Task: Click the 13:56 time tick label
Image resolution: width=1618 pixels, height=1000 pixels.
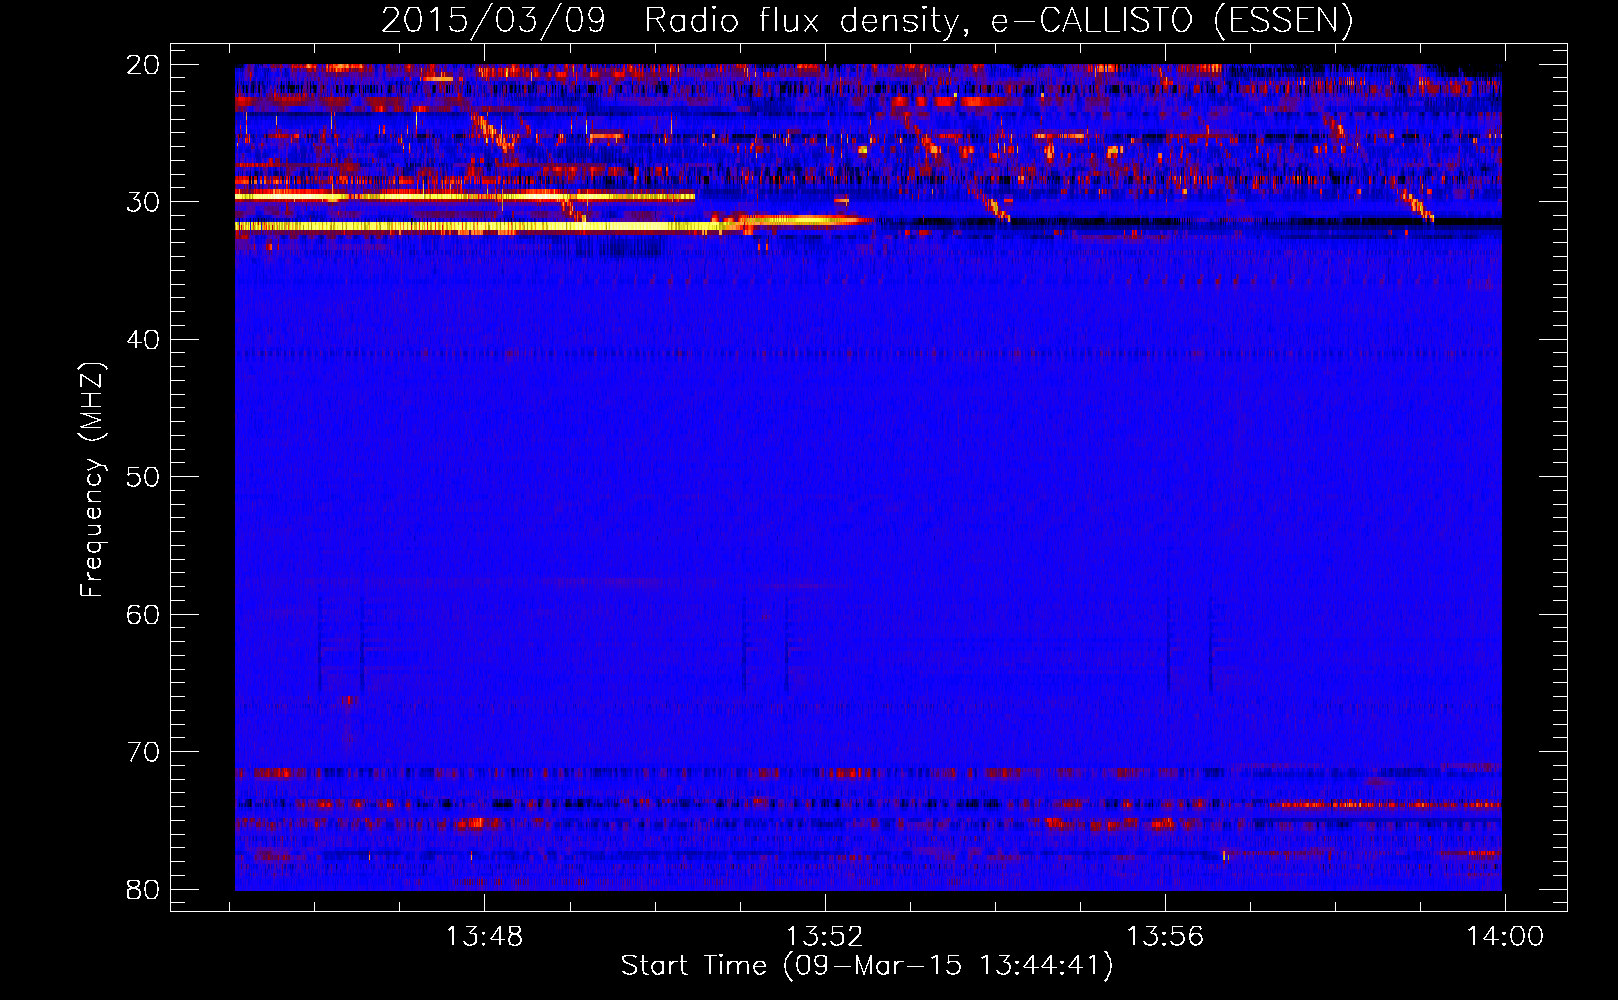Action: 1165,937
